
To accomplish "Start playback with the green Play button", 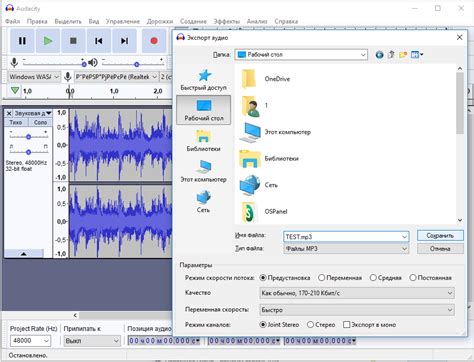I will (48, 41).
